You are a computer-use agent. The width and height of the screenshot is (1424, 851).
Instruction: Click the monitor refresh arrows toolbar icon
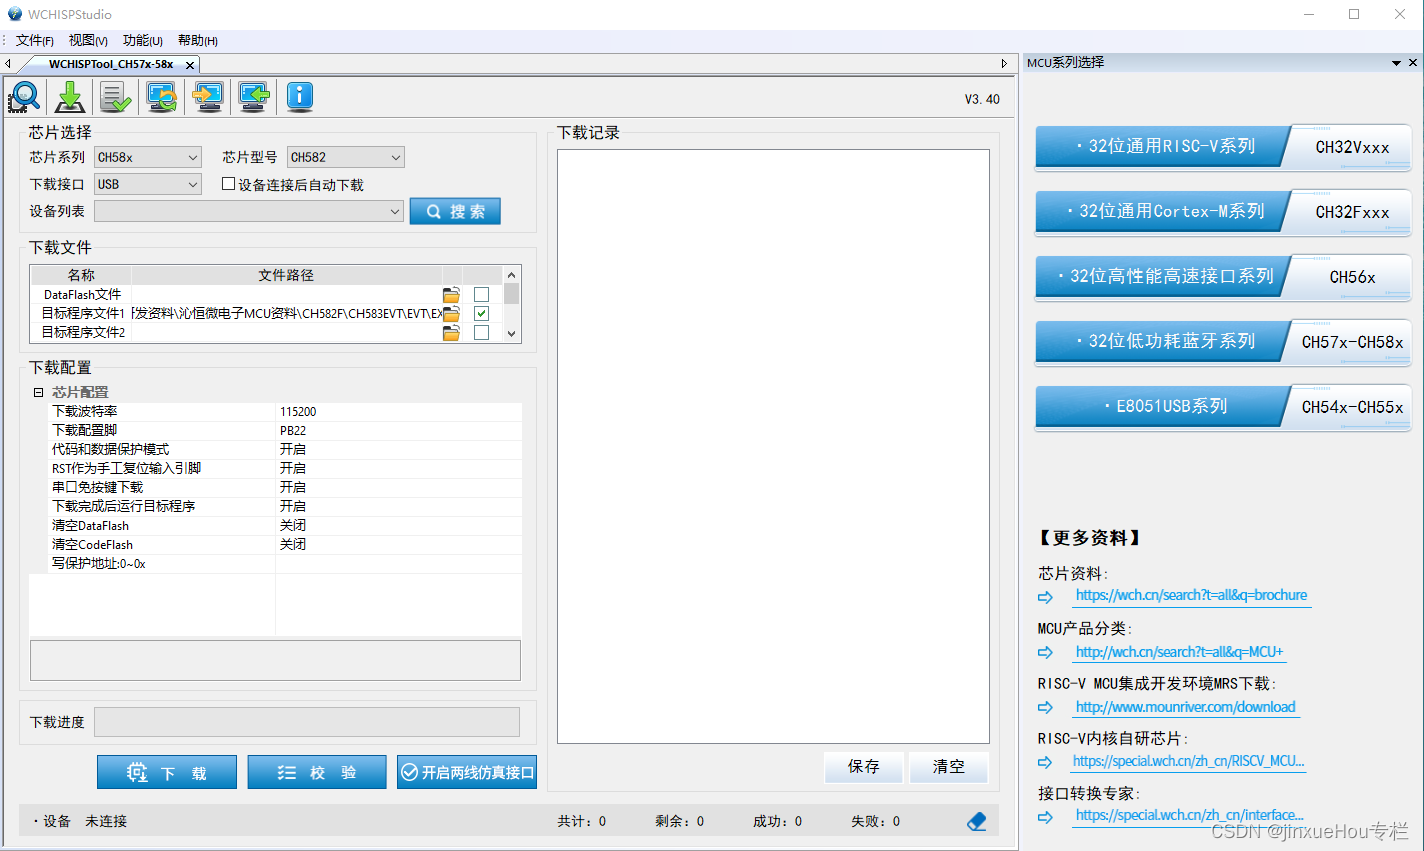pyautogui.click(x=162, y=97)
